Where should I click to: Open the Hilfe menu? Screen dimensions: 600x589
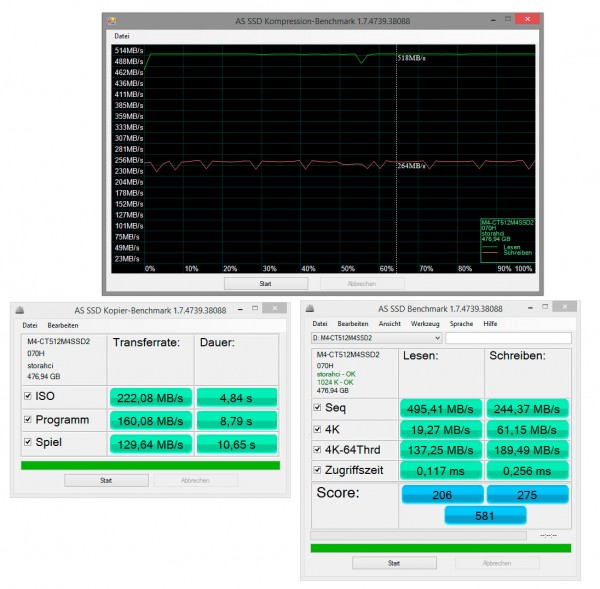click(x=490, y=324)
